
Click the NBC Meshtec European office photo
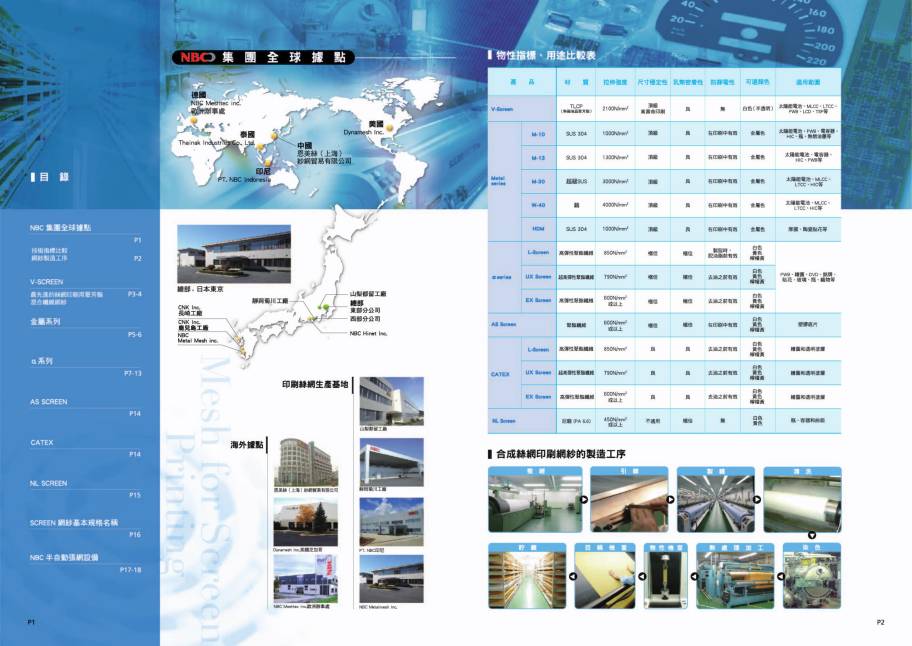click(x=305, y=579)
